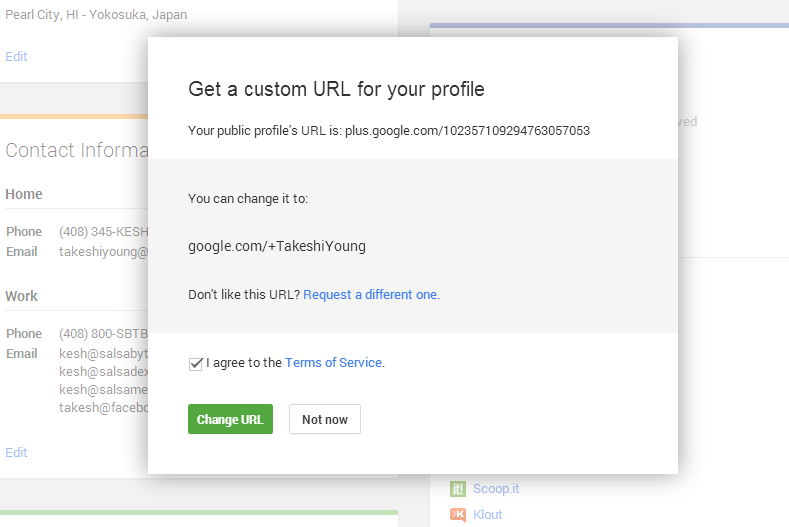Click the work phone (408) 800-SBTB
This screenshot has width=789, height=527.
coord(103,334)
